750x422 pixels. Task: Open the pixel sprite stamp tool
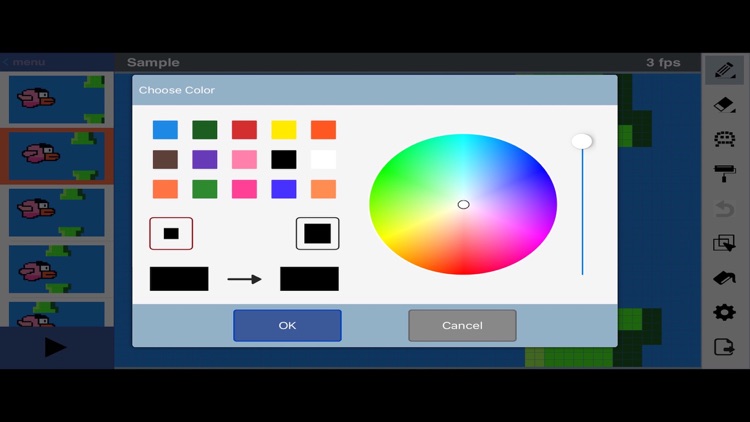pos(724,139)
